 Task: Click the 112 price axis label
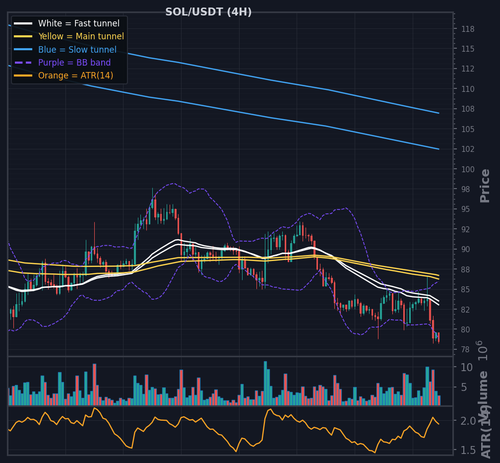[468, 69]
